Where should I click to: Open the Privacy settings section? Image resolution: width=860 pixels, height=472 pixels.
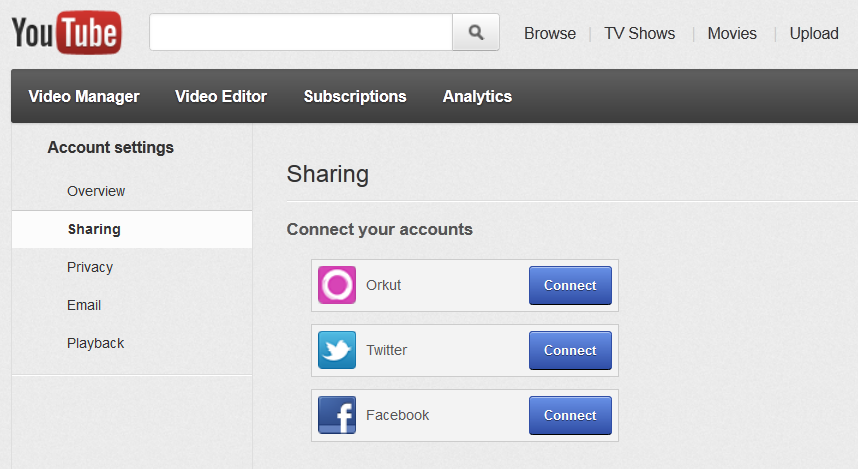click(90, 267)
